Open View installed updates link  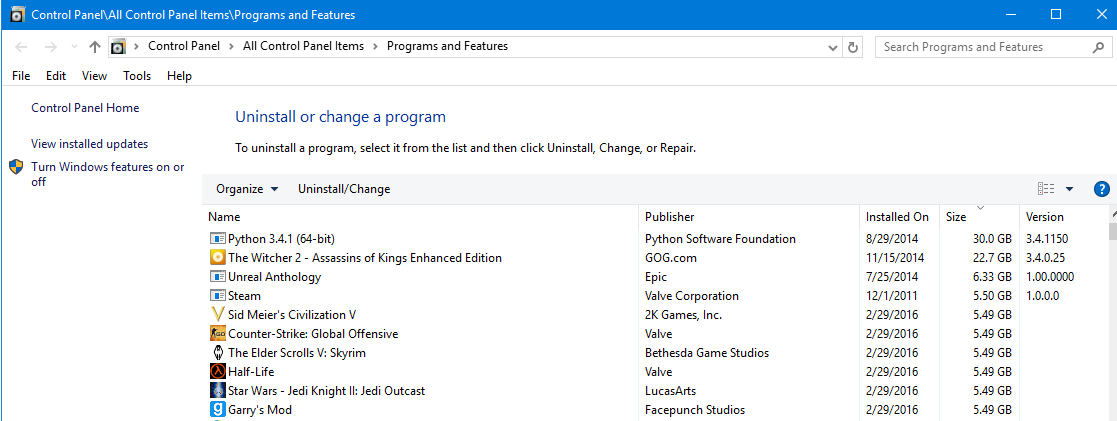[90, 144]
